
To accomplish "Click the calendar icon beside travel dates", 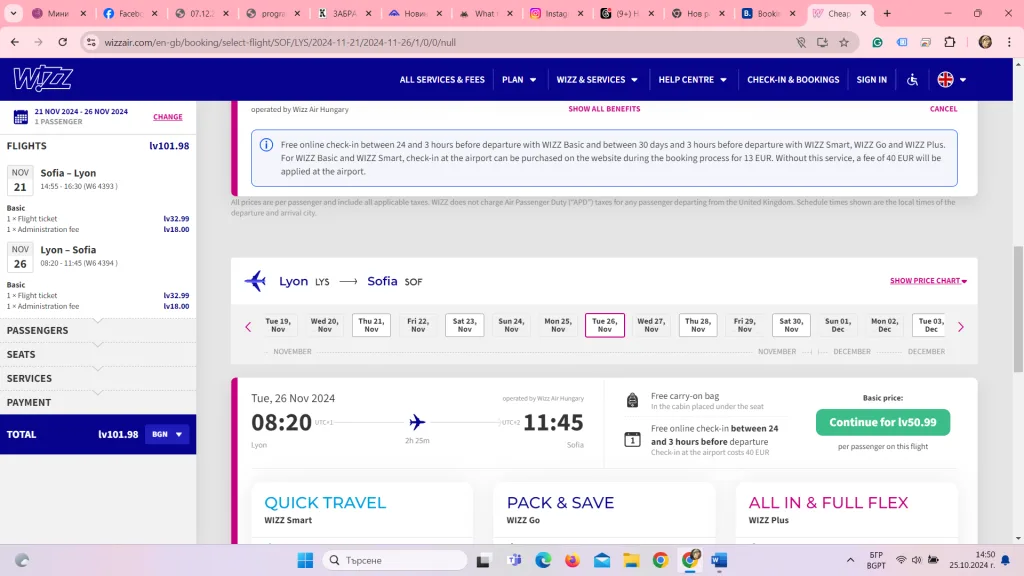I will click(20, 117).
